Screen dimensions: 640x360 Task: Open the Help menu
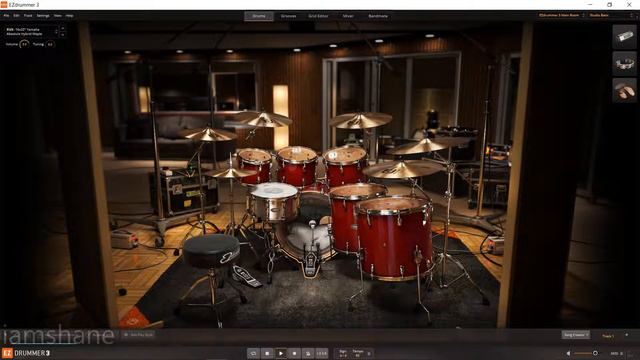(x=69, y=16)
